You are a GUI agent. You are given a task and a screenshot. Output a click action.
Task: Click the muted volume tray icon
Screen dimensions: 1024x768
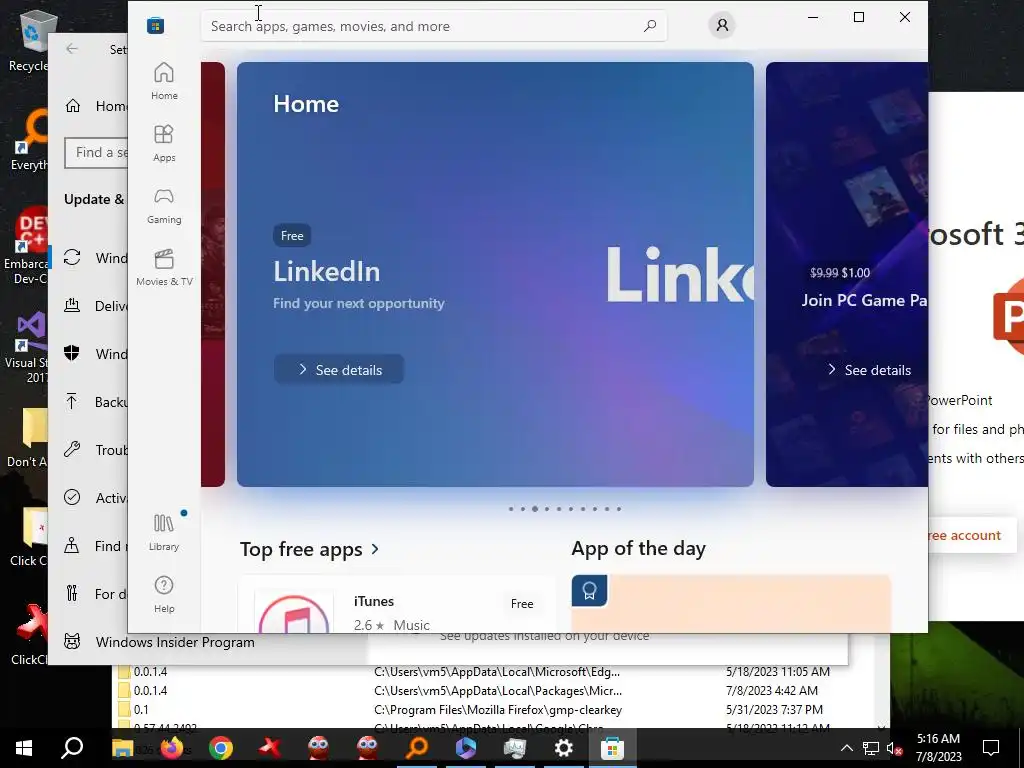point(894,748)
